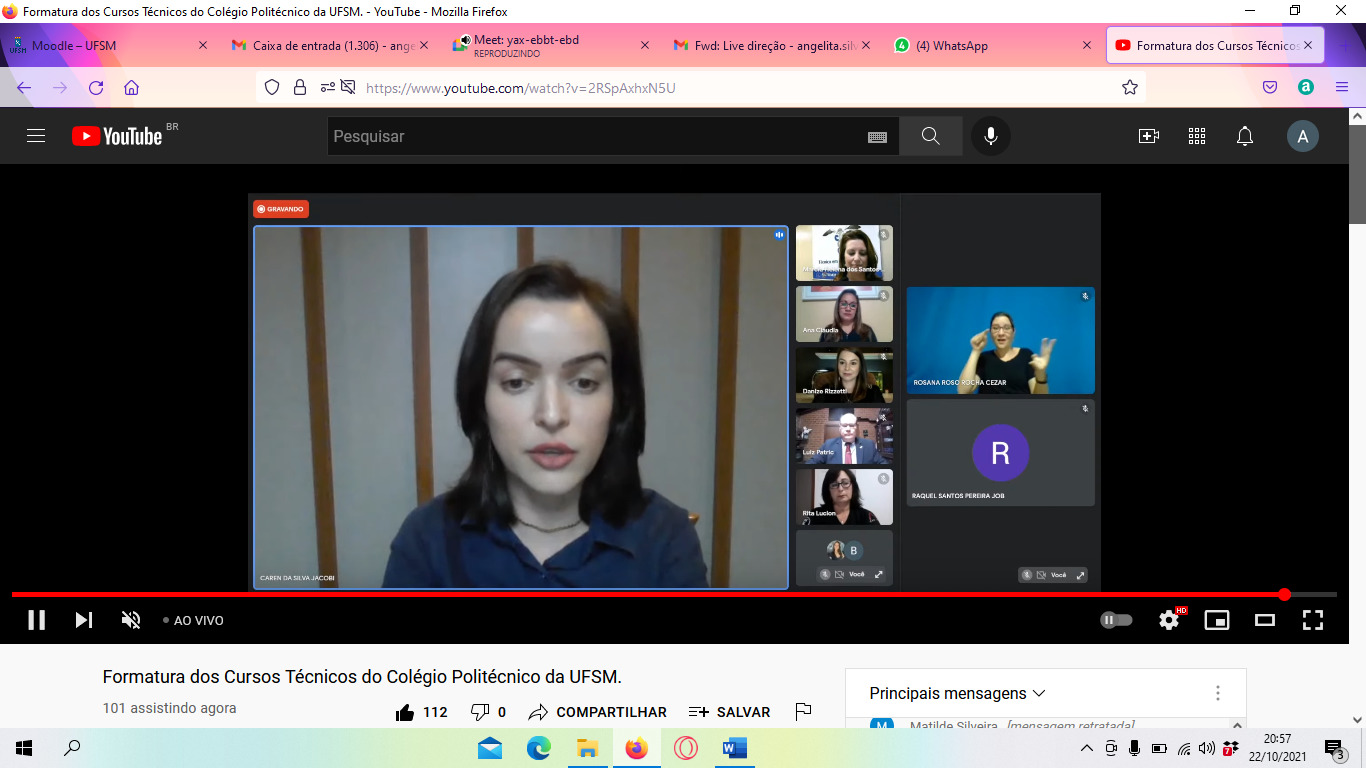Screen dimensions: 1366x768
Task: Open the Firefox application menu
Action: [1342, 87]
